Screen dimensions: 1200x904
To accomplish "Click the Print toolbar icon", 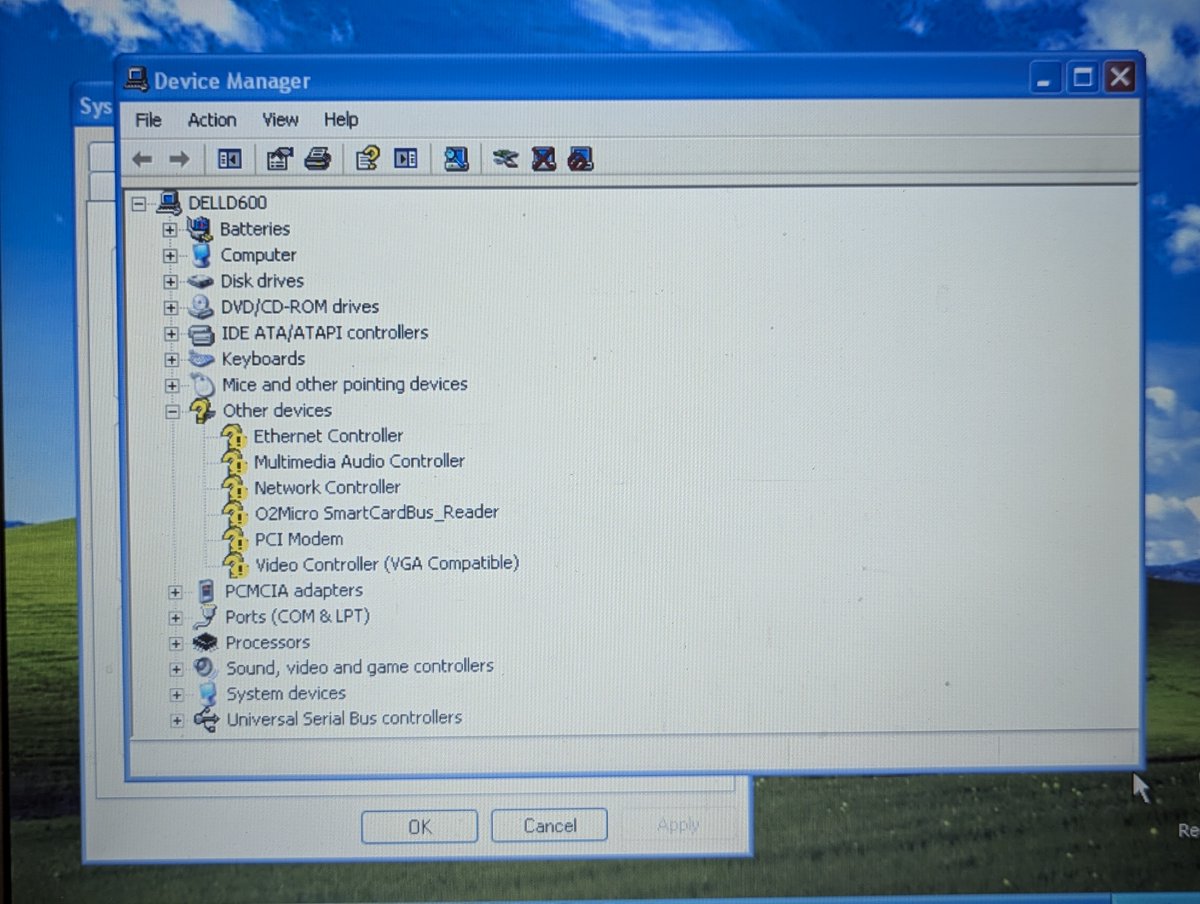I will point(318,158).
